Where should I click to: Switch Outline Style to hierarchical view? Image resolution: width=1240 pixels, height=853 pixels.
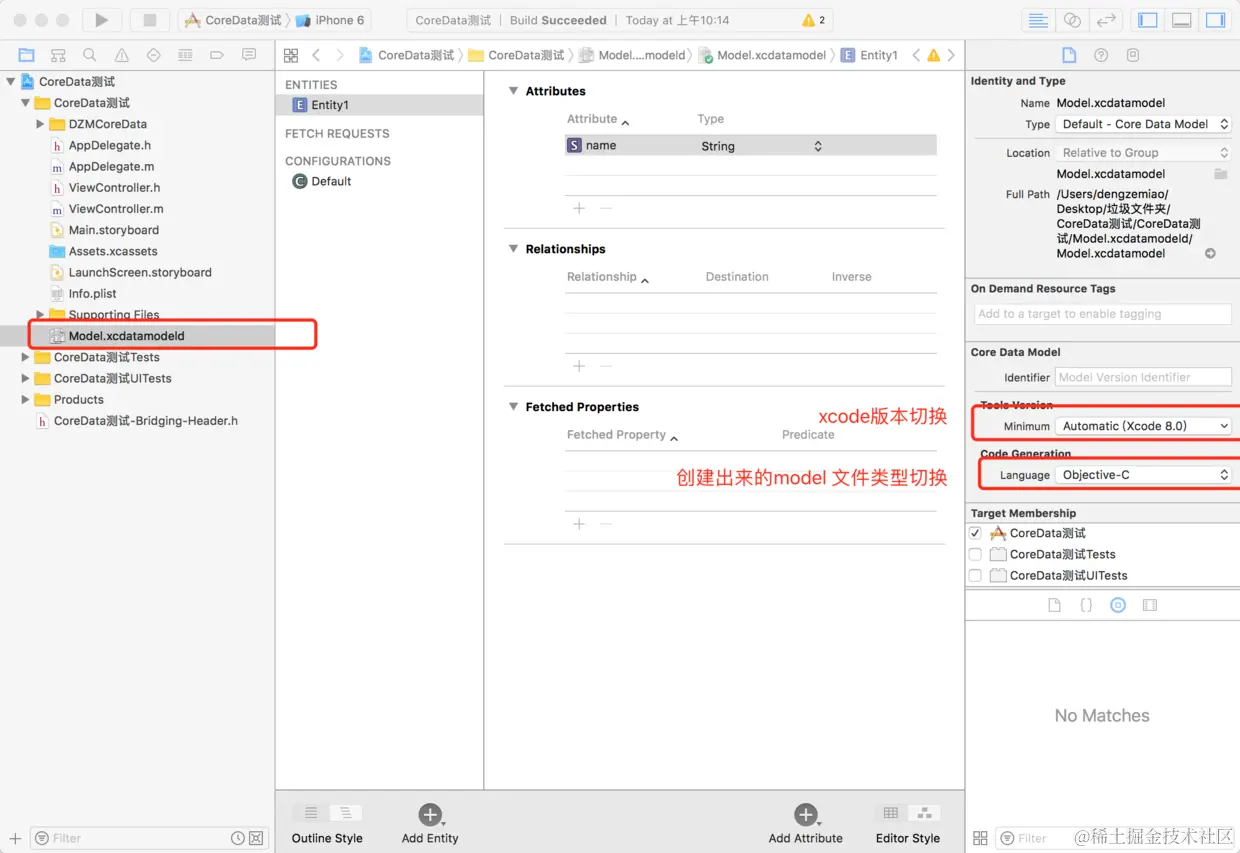[346, 813]
